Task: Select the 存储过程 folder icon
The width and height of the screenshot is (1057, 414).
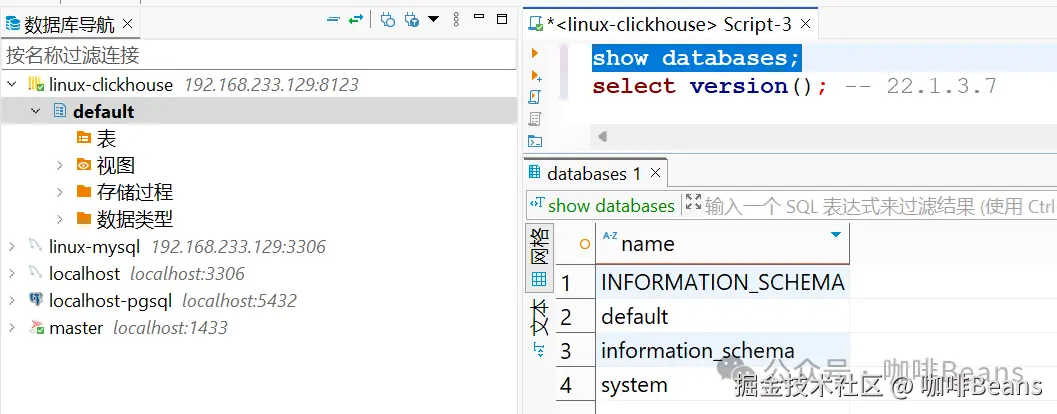Action: click(84, 191)
